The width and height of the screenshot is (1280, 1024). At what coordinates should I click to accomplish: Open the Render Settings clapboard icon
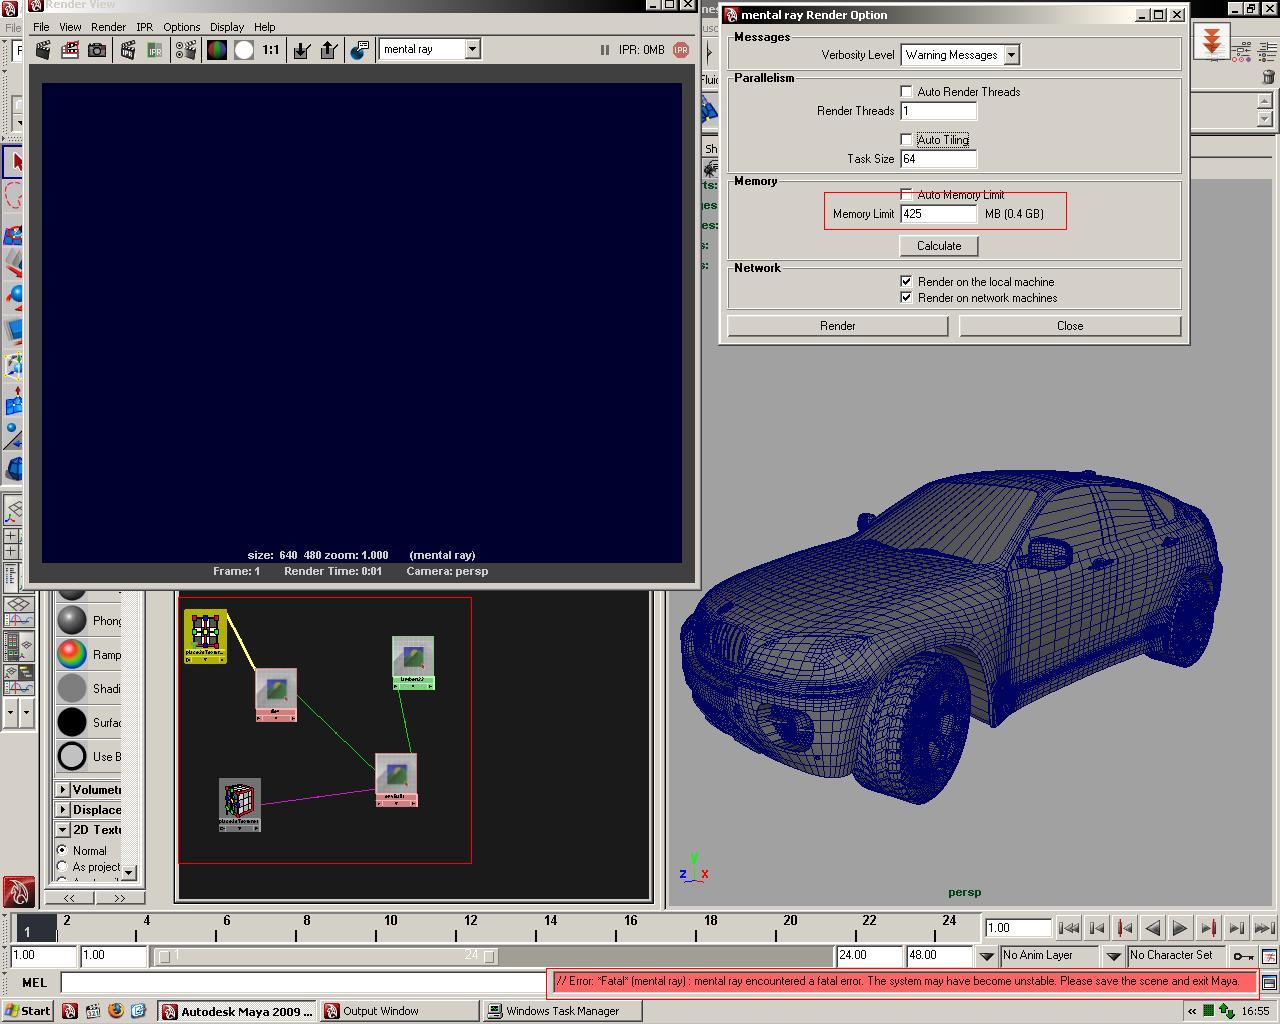click(186, 49)
